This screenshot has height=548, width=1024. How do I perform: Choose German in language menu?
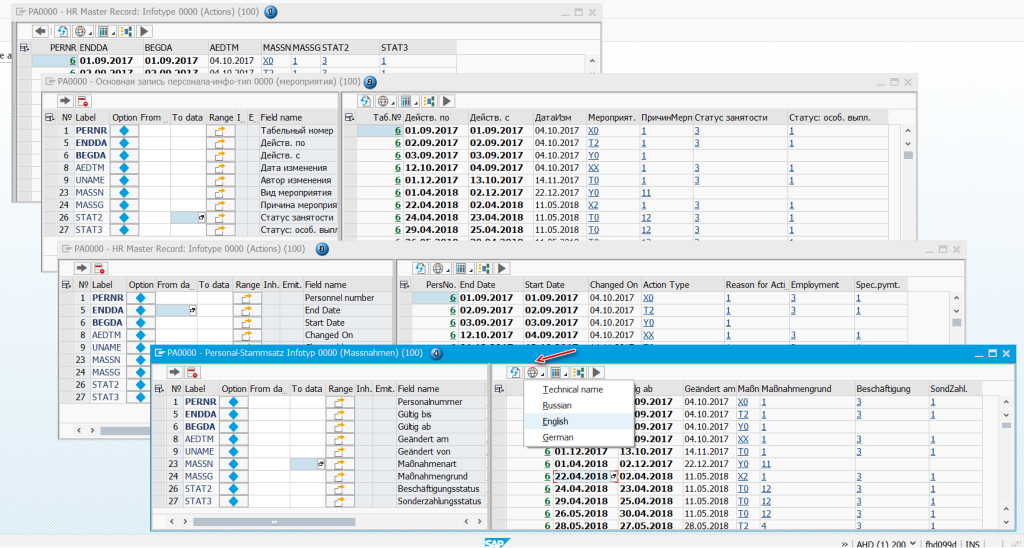tap(558, 438)
